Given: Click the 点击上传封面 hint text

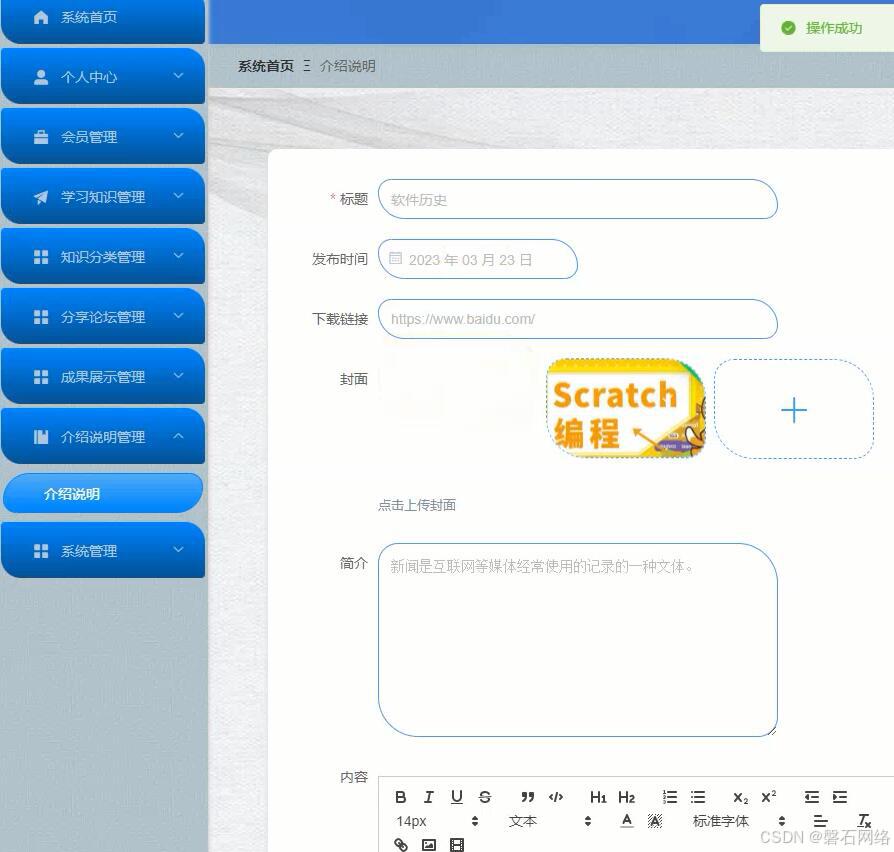Looking at the screenshot, I should pyautogui.click(x=417, y=505).
